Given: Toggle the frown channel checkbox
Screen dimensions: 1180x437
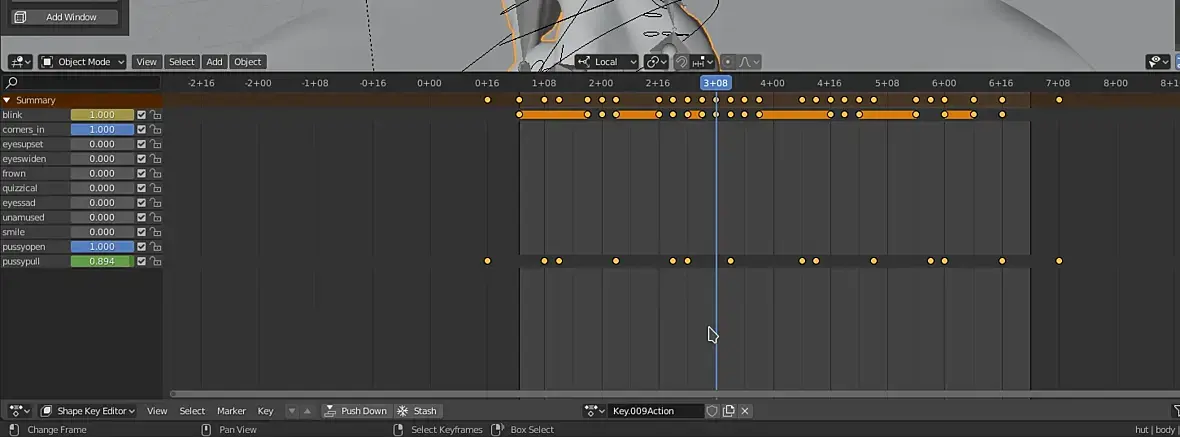Looking at the screenshot, I should click(141, 173).
